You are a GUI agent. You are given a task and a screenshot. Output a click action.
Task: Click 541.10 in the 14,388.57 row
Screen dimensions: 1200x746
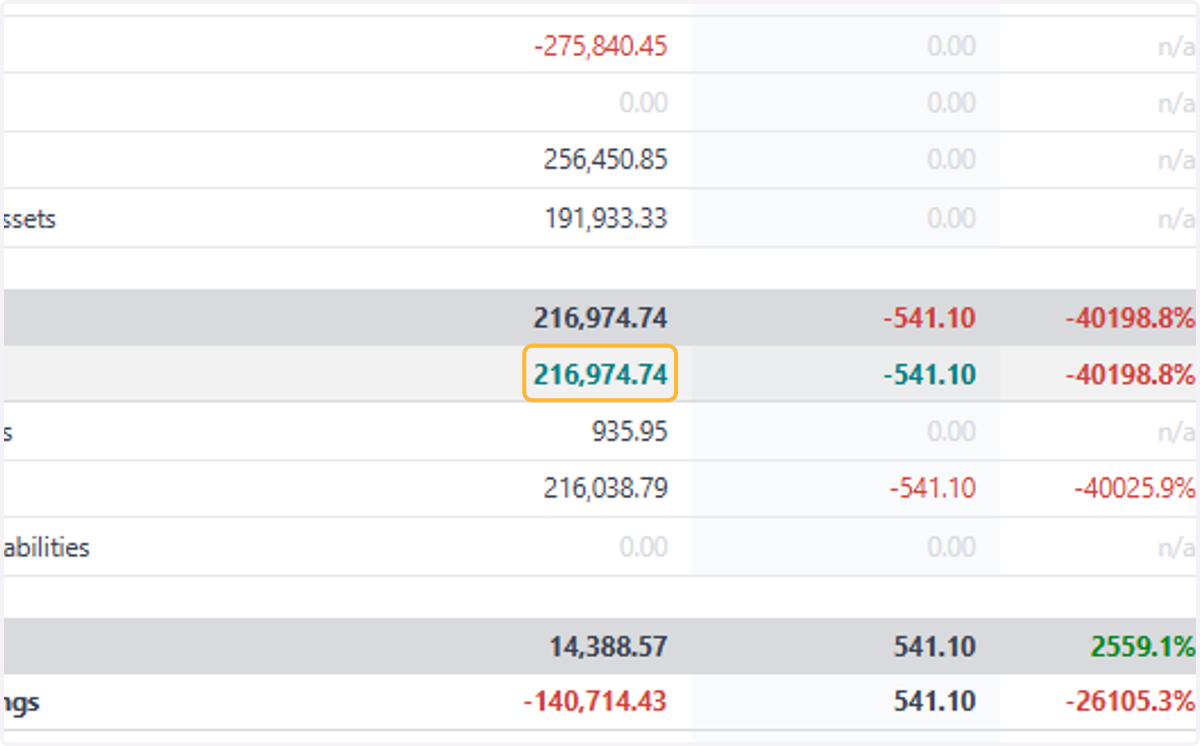click(x=935, y=647)
